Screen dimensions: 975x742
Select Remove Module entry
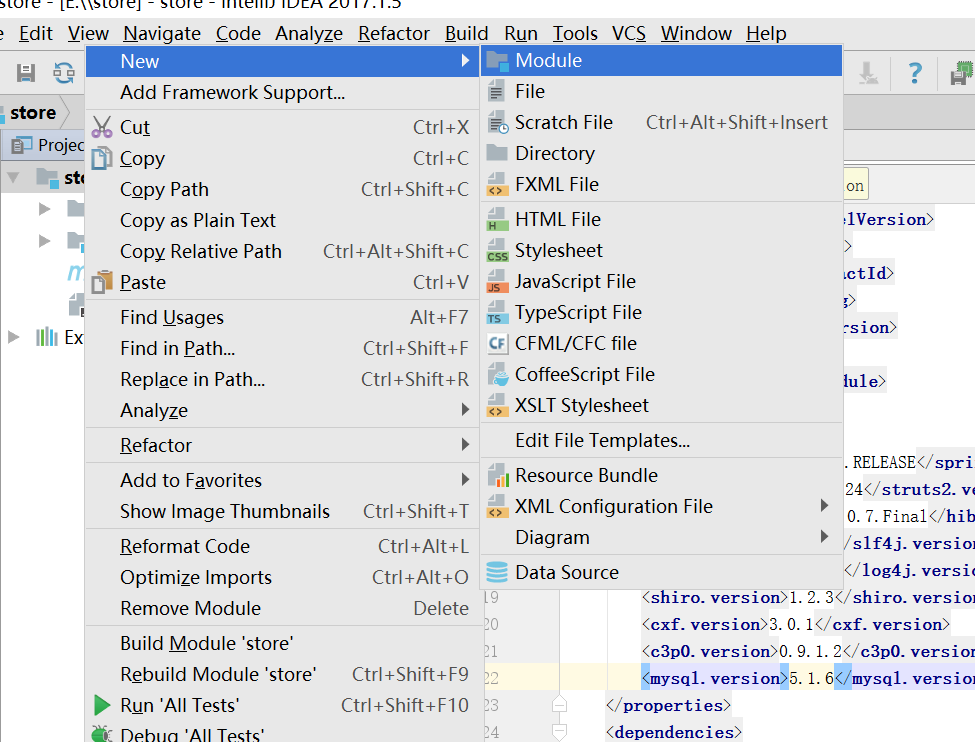283,608
